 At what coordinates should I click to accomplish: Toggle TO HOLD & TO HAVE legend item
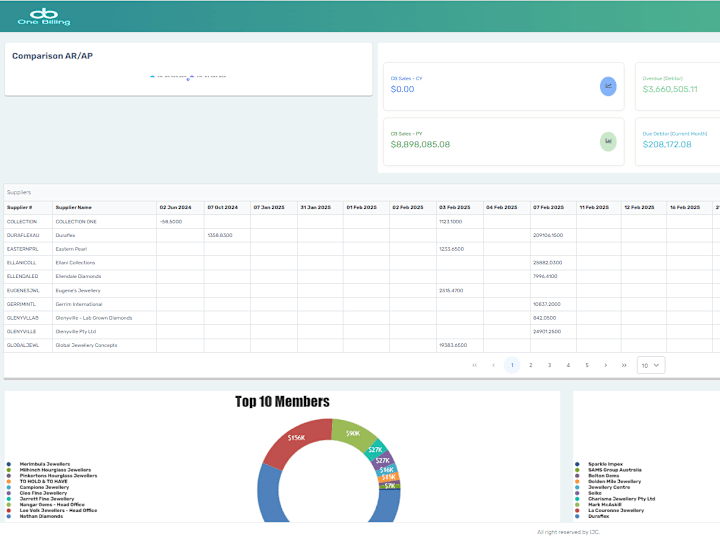point(38,481)
